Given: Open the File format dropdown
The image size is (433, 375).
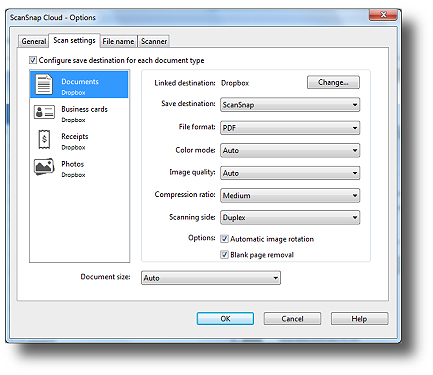Looking at the screenshot, I should pyautogui.click(x=290, y=128).
